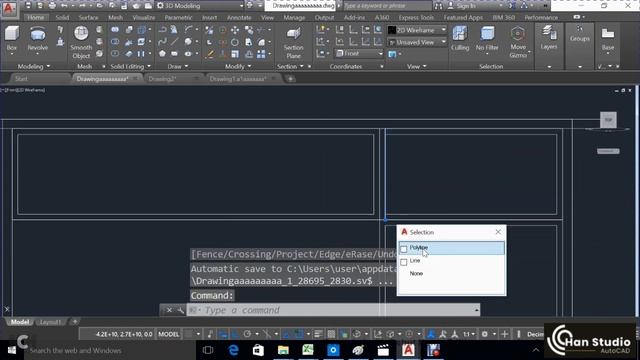Click the keyword search field
640x360 pixels.
click(387, 6)
